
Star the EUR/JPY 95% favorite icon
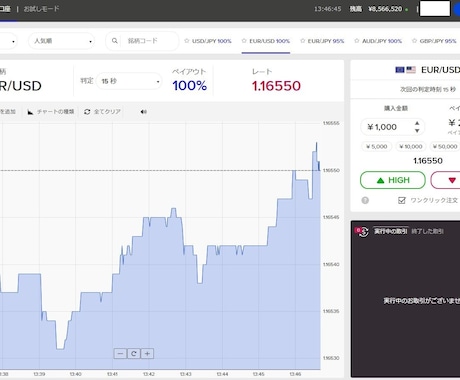pyautogui.click(x=302, y=41)
